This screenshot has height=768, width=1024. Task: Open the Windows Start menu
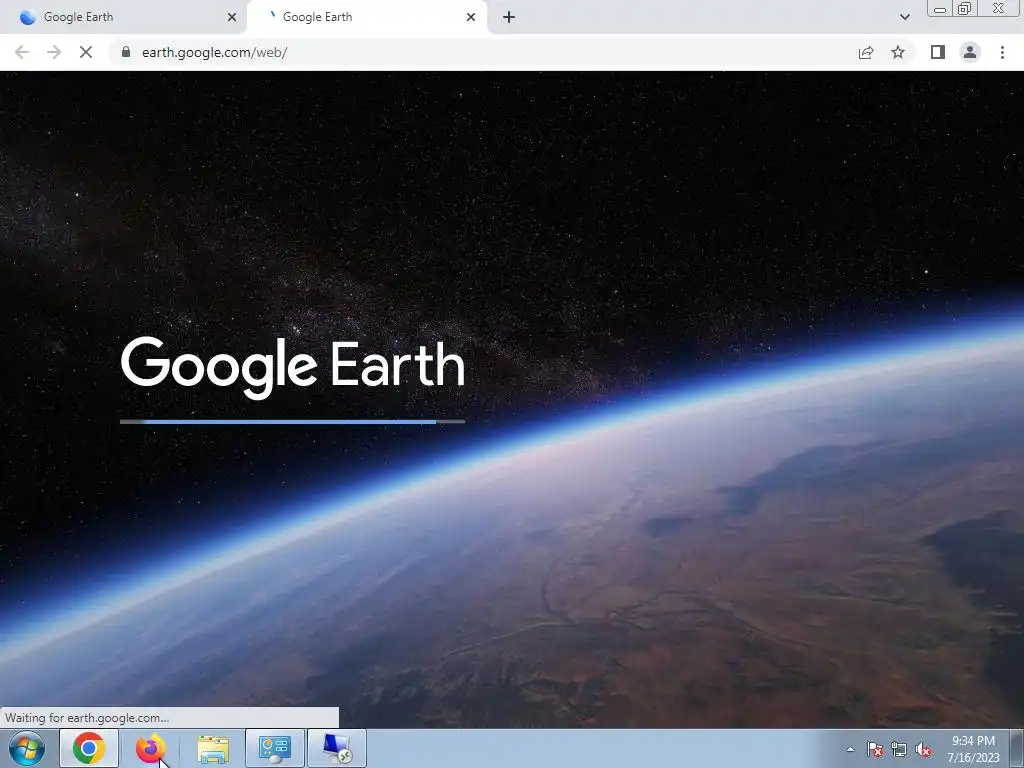(x=27, y=748)
